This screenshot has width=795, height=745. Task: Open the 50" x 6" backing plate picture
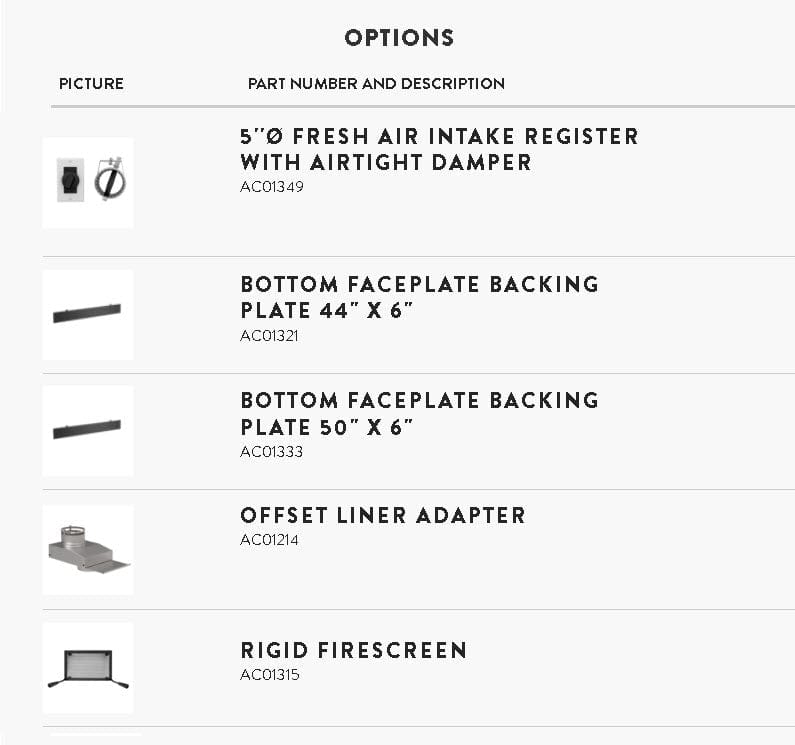click(88, 431)
